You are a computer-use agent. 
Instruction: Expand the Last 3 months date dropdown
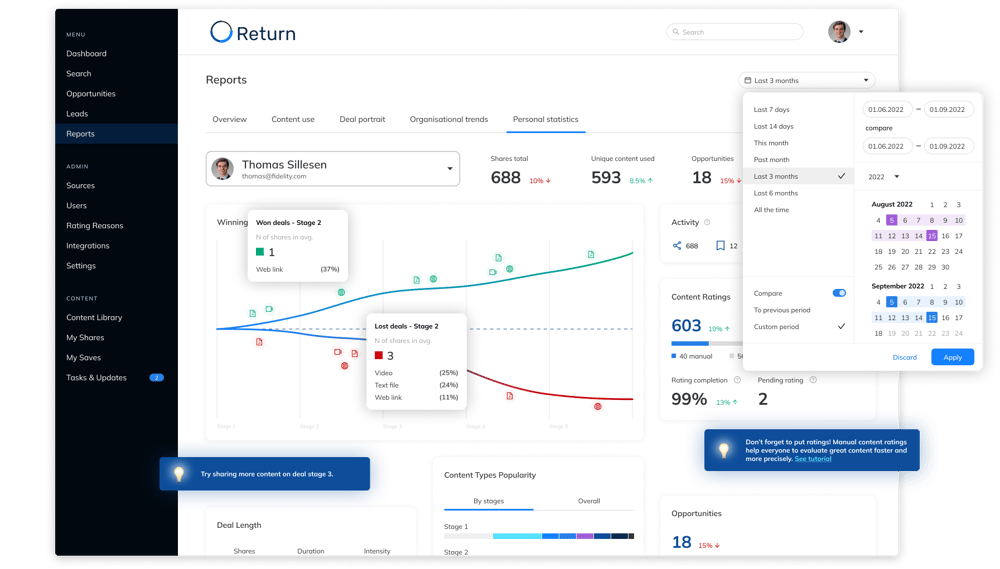coord(807,80)
